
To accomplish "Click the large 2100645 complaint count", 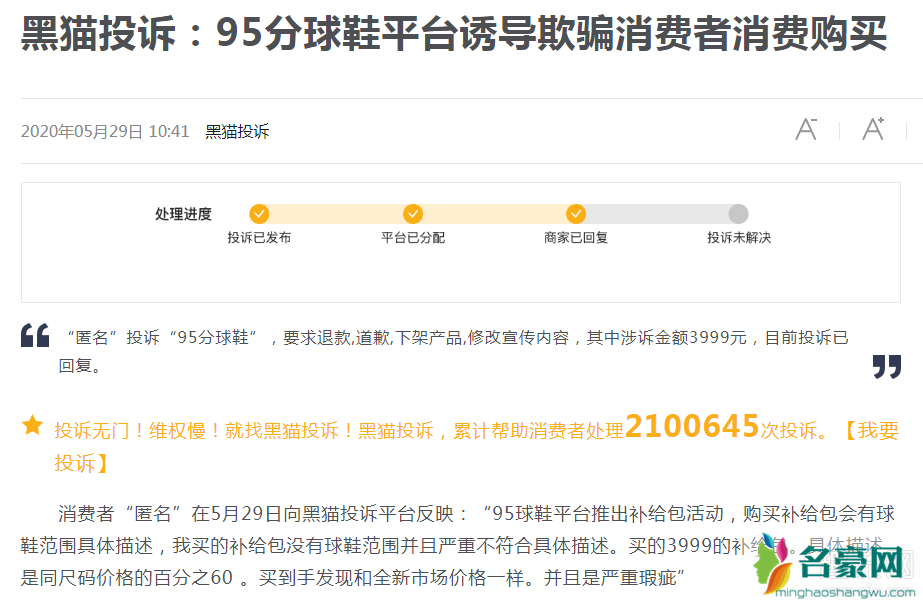I will (x=692, y=427).
